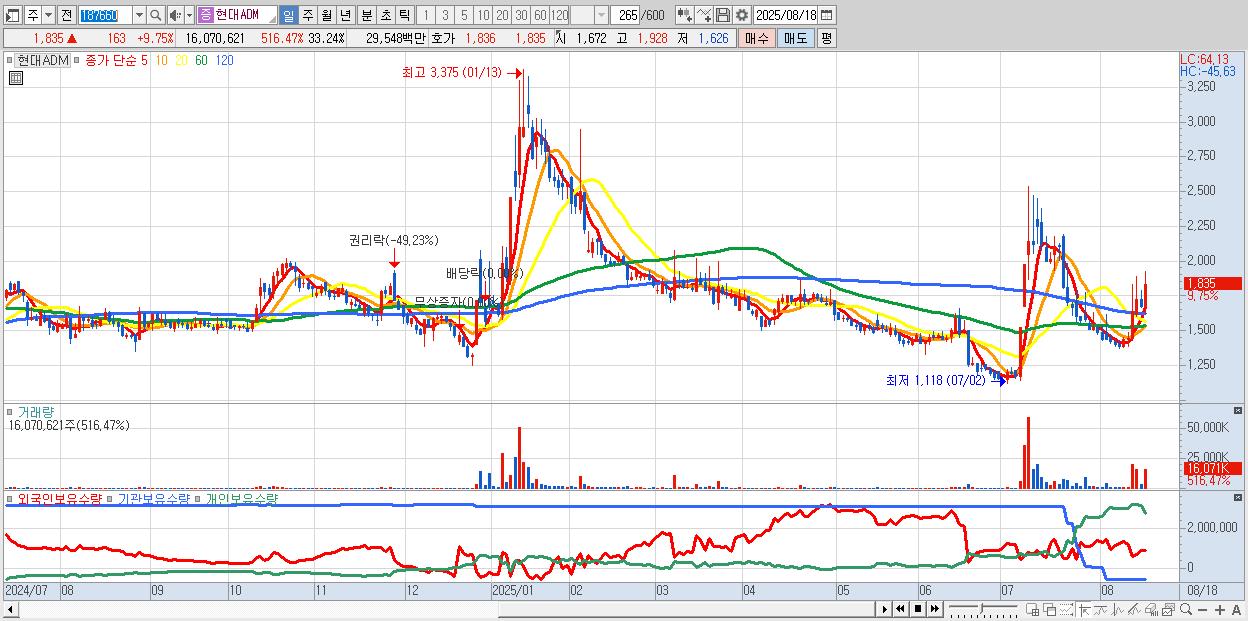
Task: Click the add-window grid icon at bottom
Action: [1032, 609]
